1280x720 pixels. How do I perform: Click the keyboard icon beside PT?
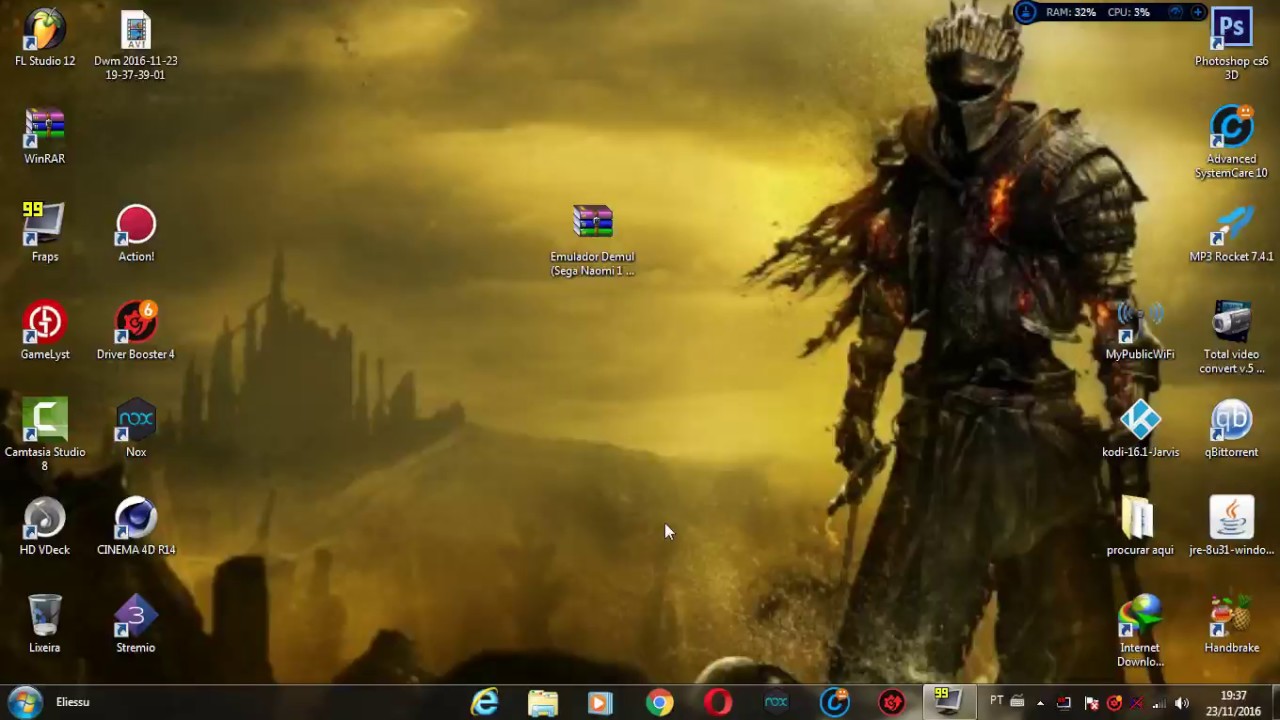[x=1017, y=701]
